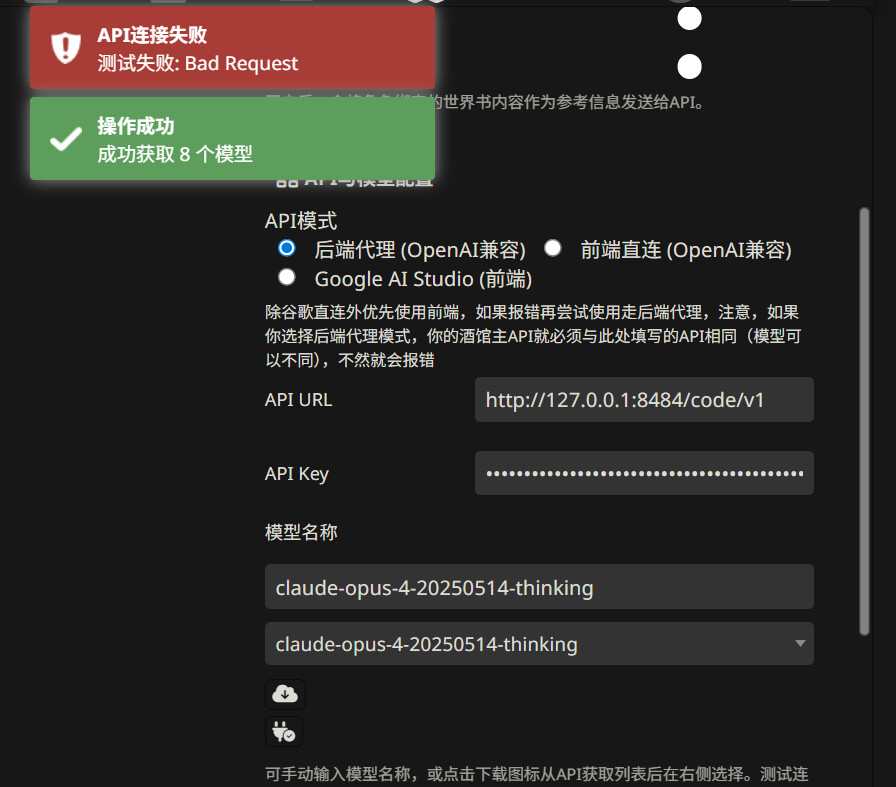Choose the Google AI Studio (前端) radio option
Viewport: 896px width, 787px height.
(x=287, y=276)
